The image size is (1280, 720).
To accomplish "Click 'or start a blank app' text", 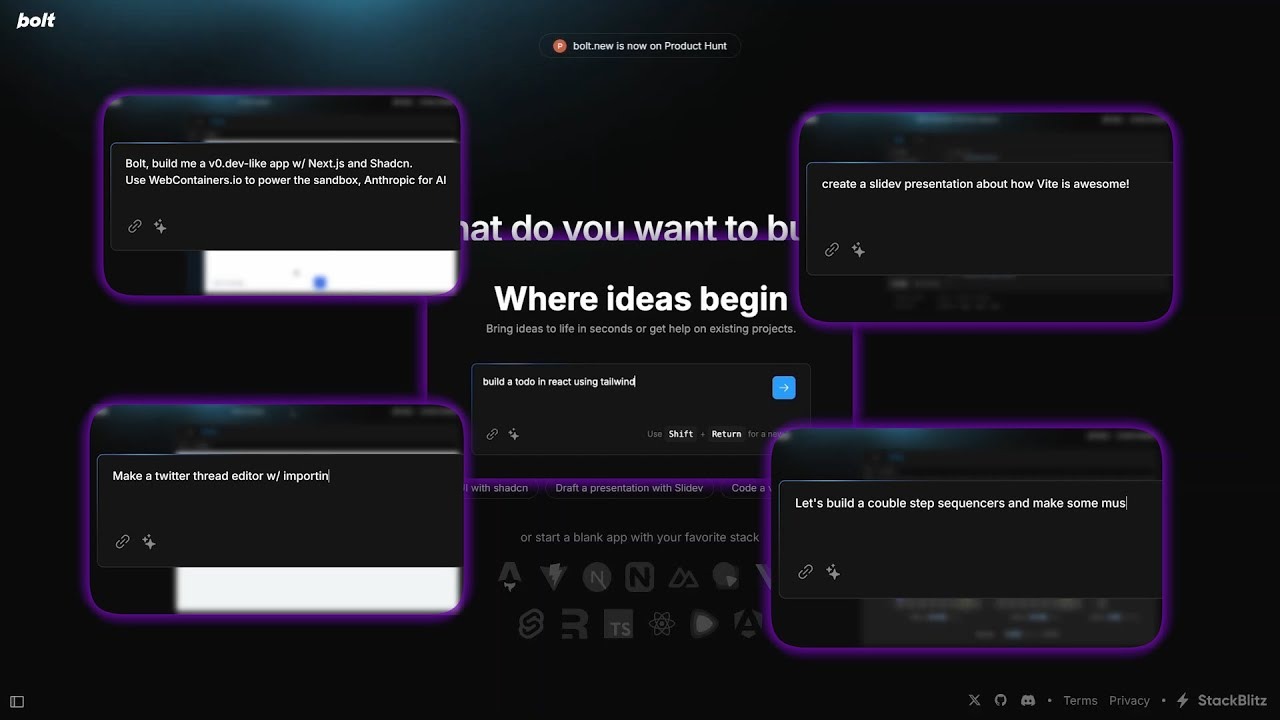I will pyautogui.click(x=640, y=537).
